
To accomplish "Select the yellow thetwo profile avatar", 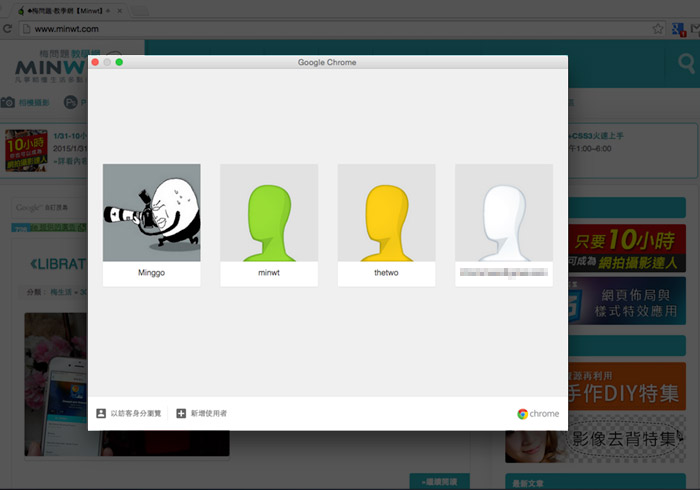I will 386,212.
